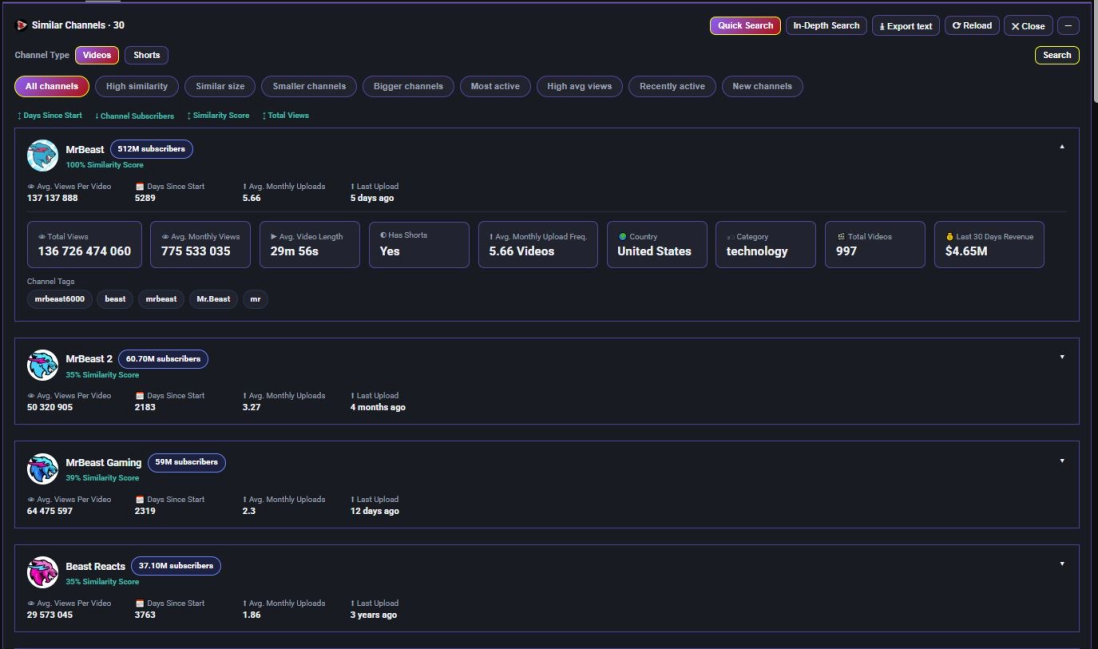Image resolution: width=1098 pixels, height=649 pixels.
Task: Sort by Days Since Start
Action: [50, 116]
